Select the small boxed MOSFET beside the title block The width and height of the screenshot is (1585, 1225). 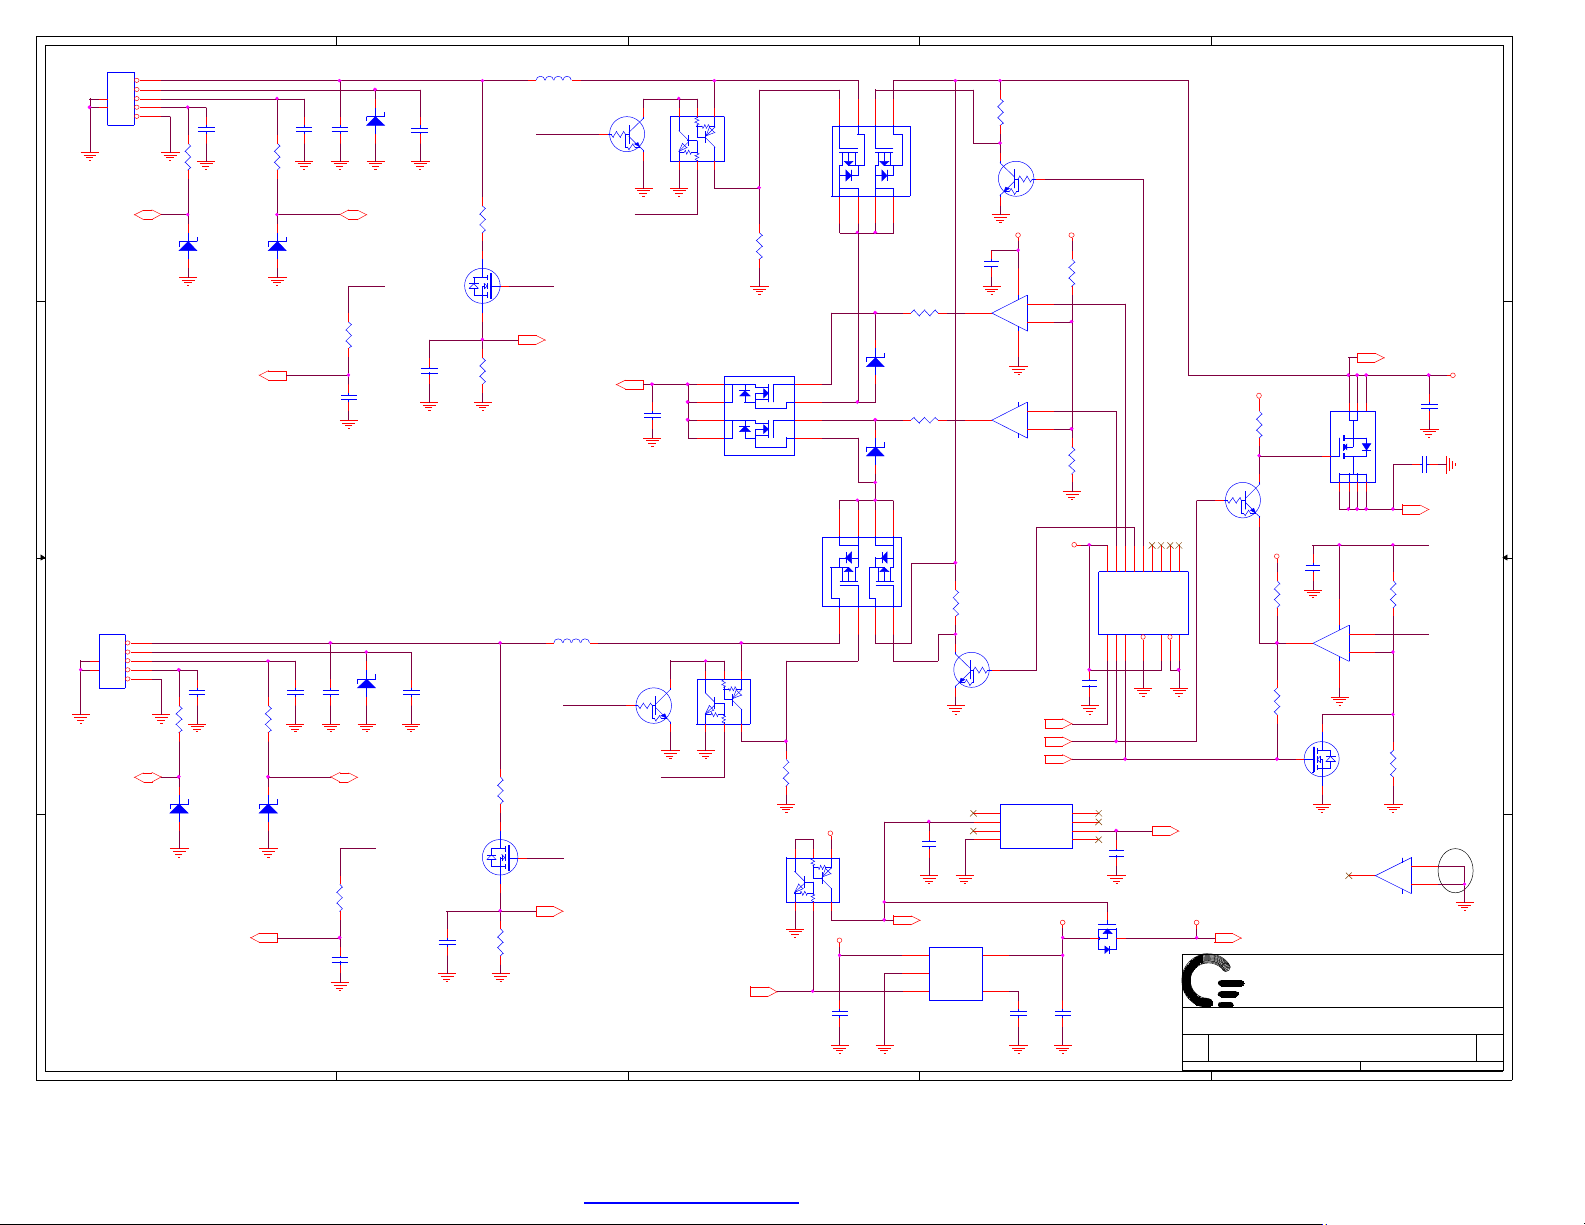pos(1107,940)
